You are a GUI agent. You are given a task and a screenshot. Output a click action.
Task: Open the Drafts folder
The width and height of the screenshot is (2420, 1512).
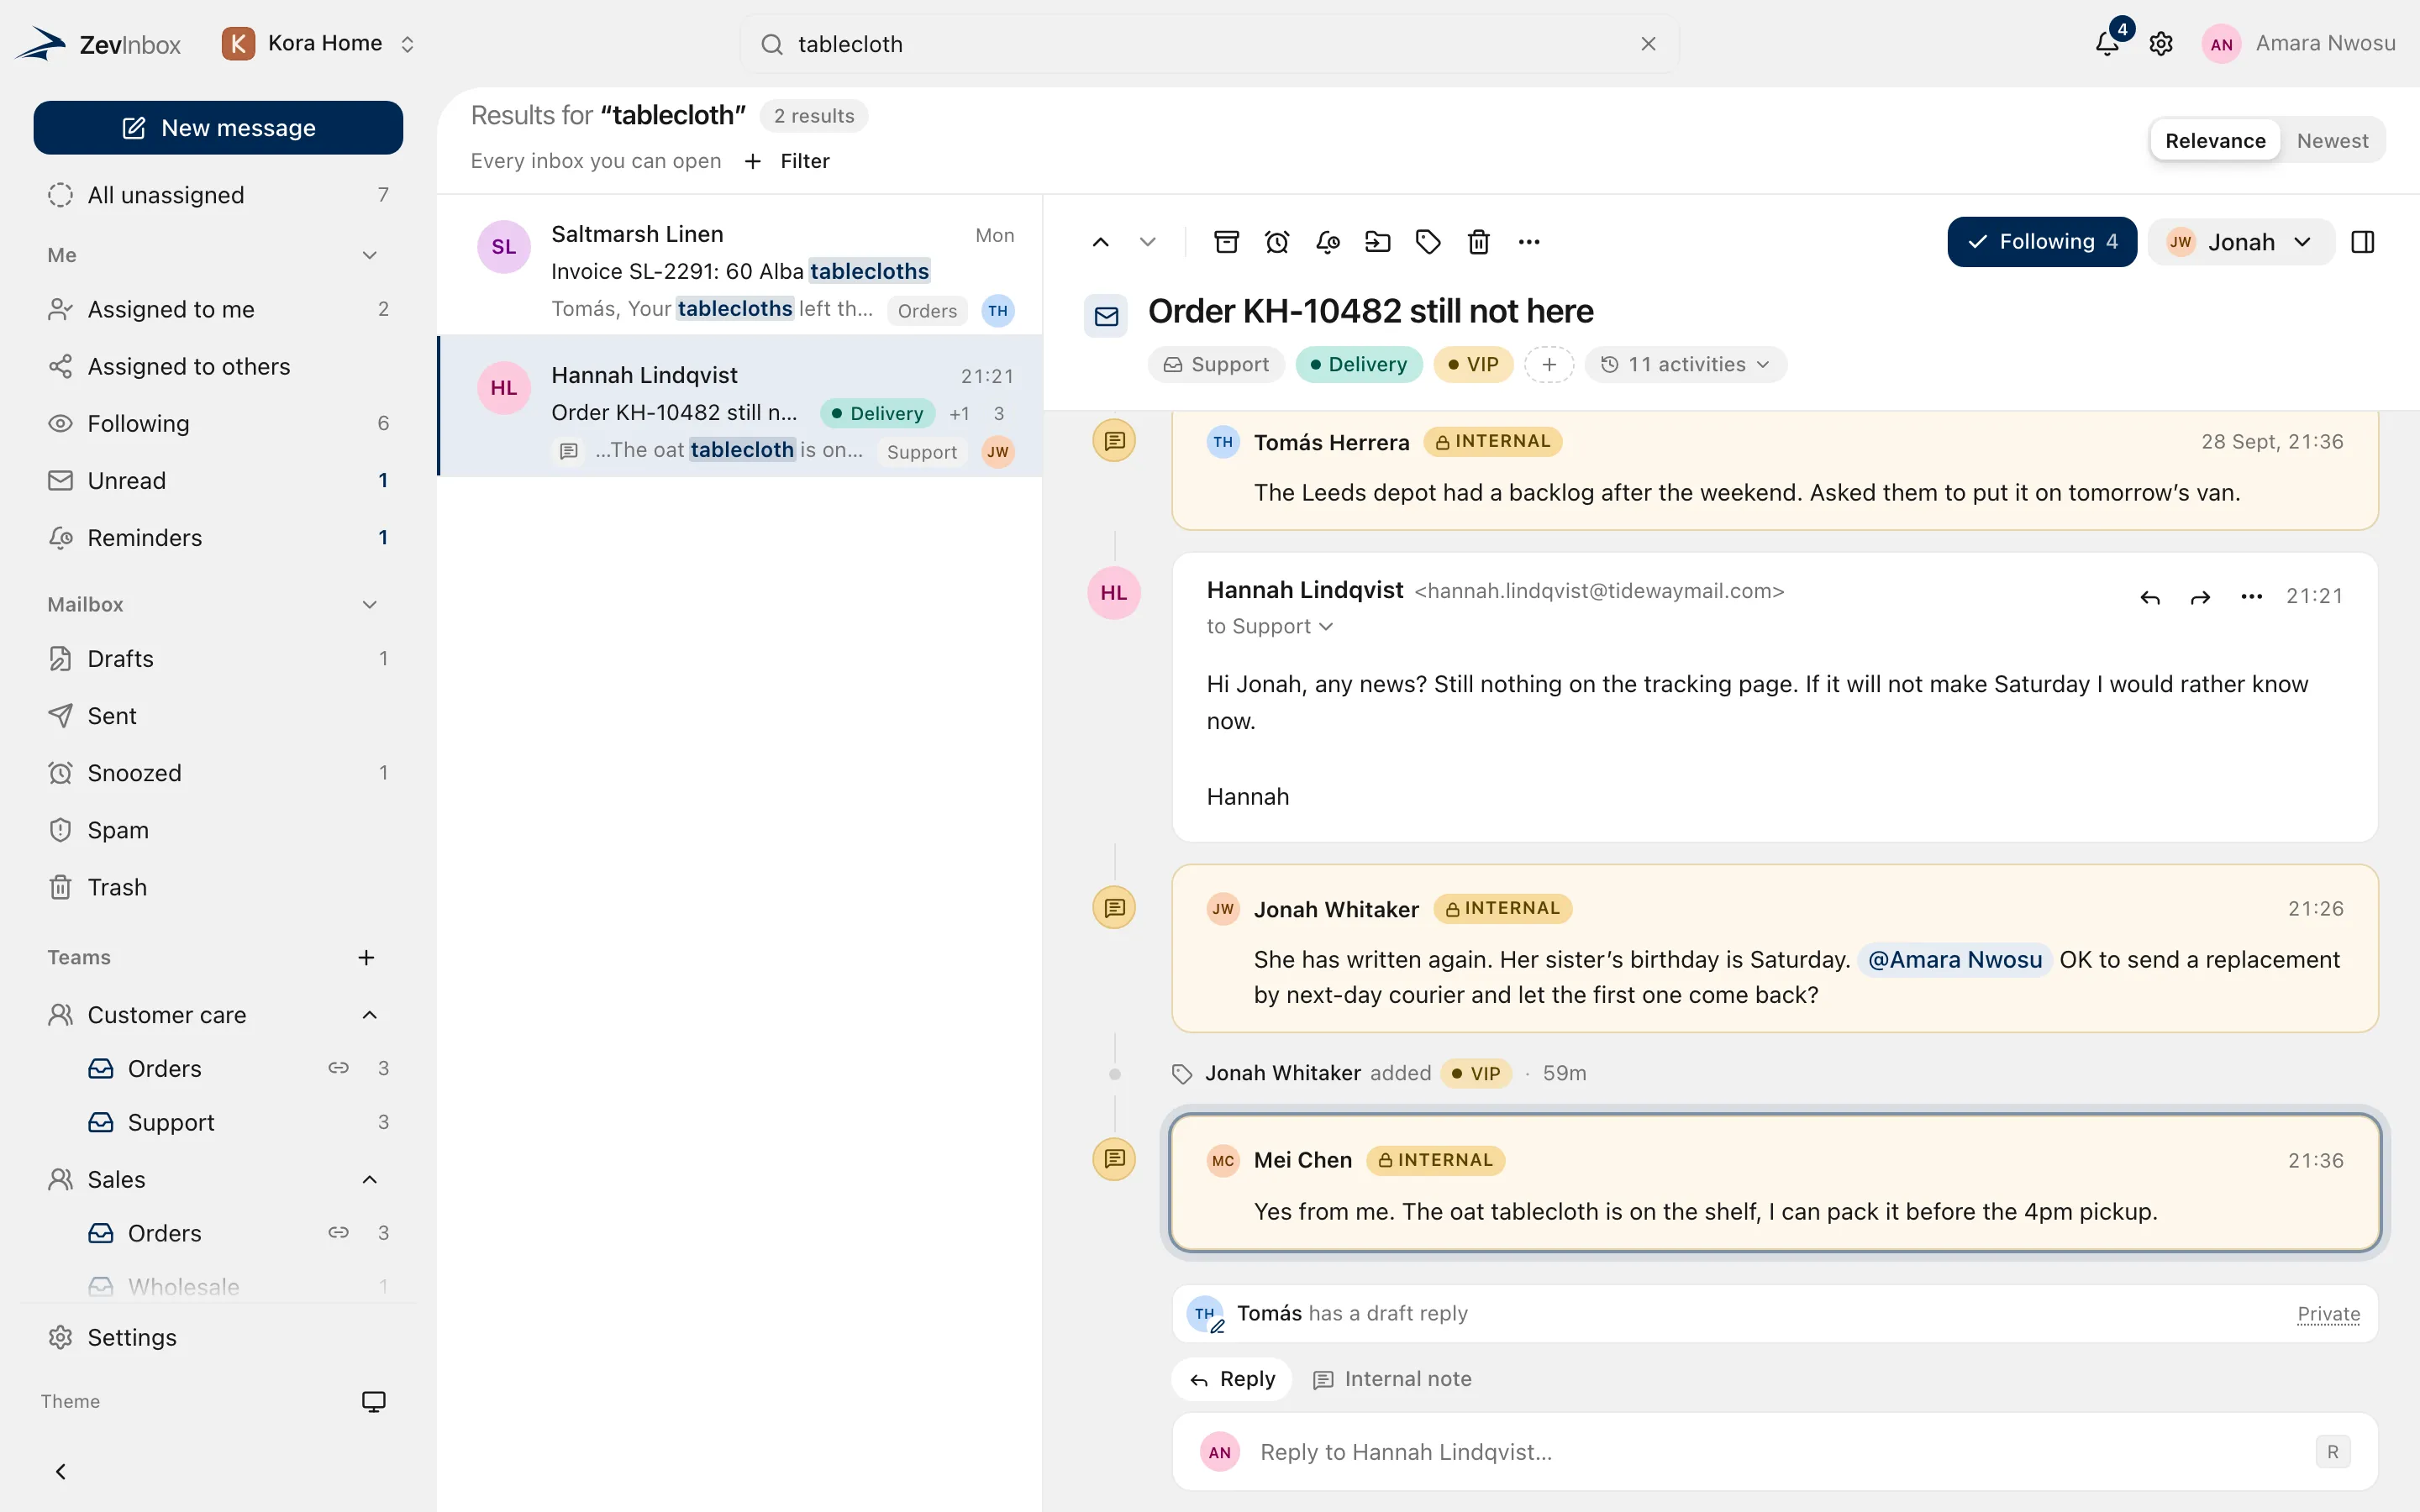(x=218, y=658)
